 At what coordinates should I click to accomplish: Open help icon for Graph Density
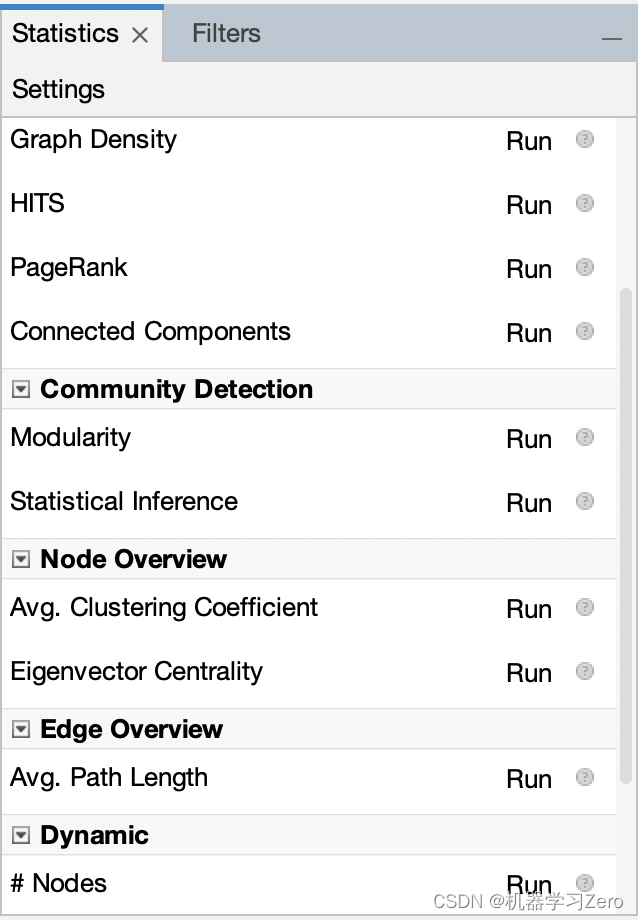tap(585, 139)
